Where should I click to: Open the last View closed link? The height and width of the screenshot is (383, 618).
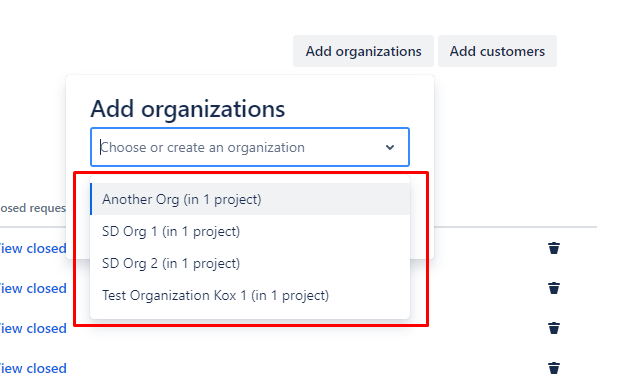click(33, 368)
